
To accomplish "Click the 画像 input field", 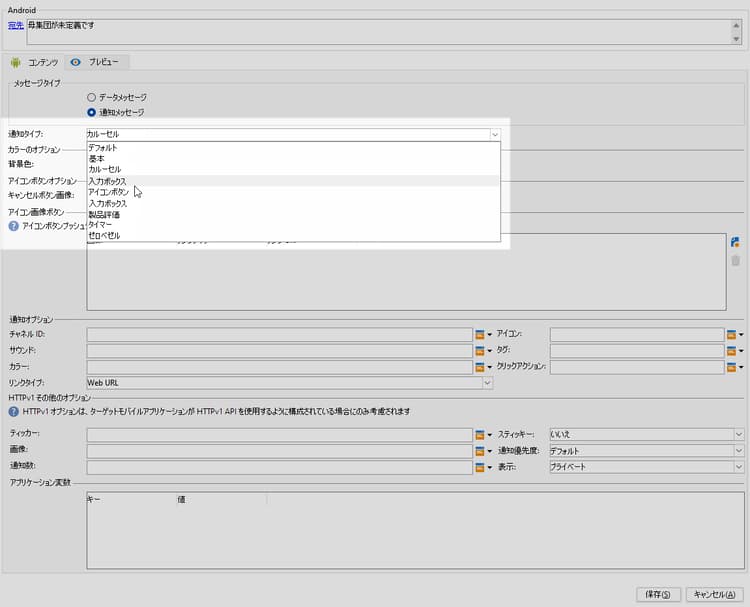I will 280,451.
